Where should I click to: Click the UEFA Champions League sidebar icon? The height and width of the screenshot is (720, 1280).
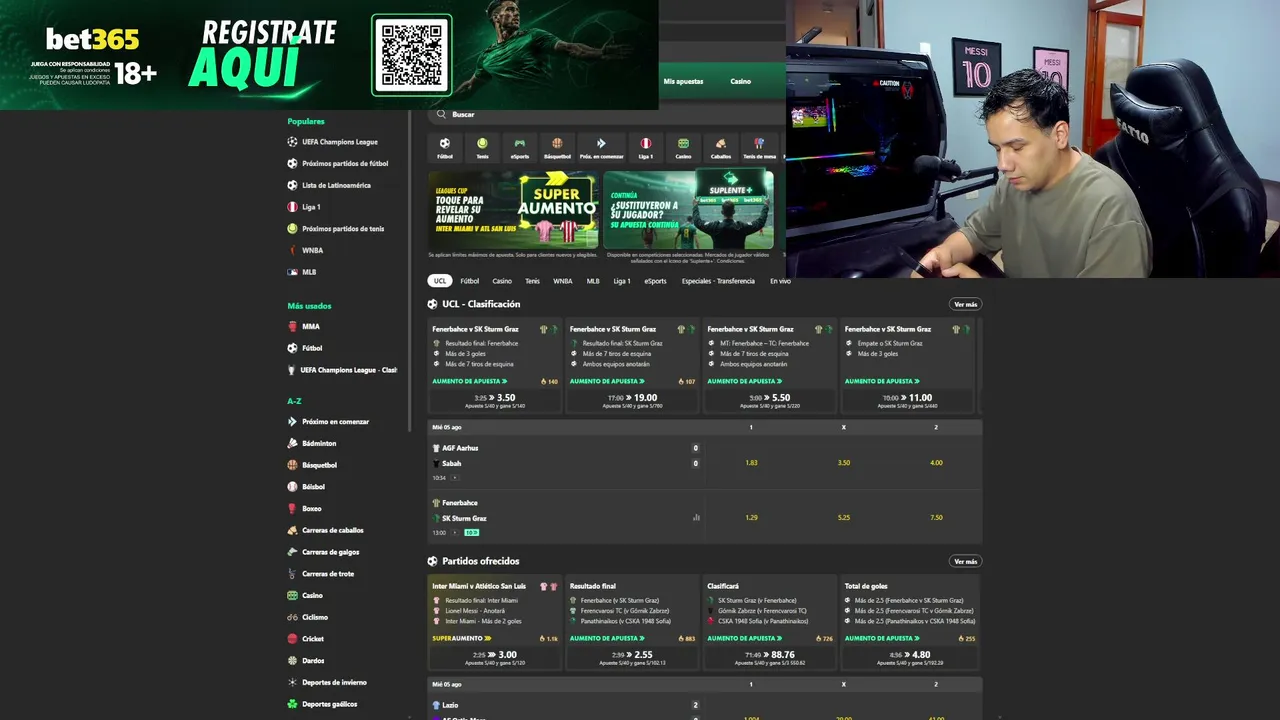tap(293, 142)
